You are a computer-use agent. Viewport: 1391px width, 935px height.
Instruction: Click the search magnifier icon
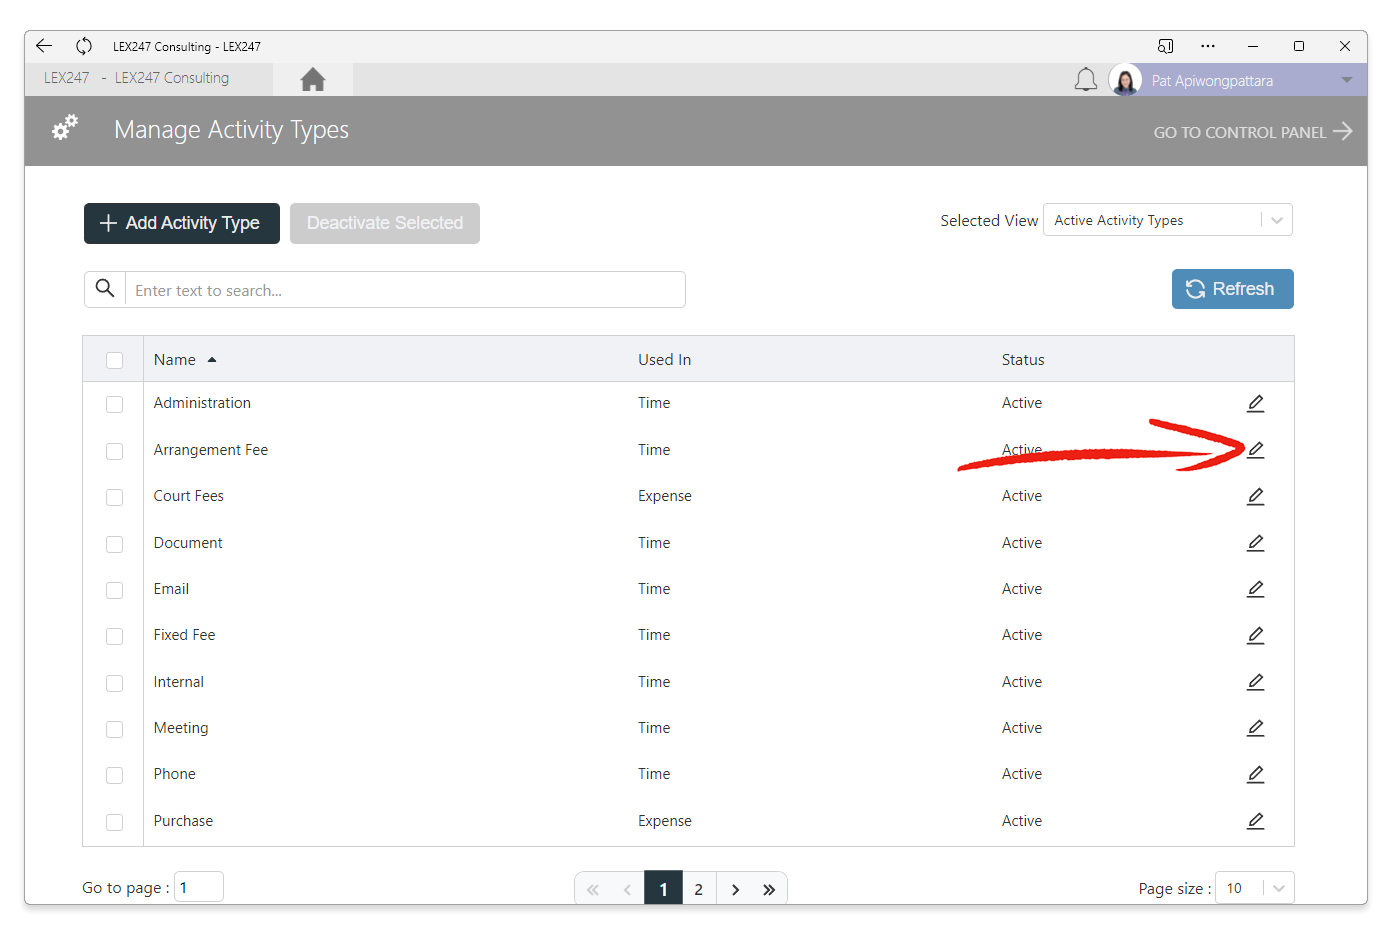(105, 289)
